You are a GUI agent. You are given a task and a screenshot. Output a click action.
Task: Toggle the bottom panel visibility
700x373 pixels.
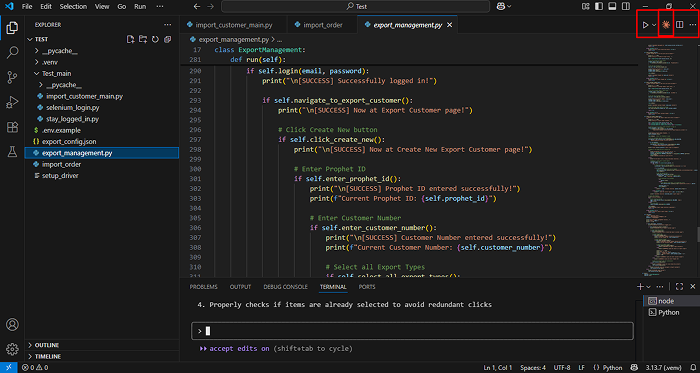pos(612,6)
